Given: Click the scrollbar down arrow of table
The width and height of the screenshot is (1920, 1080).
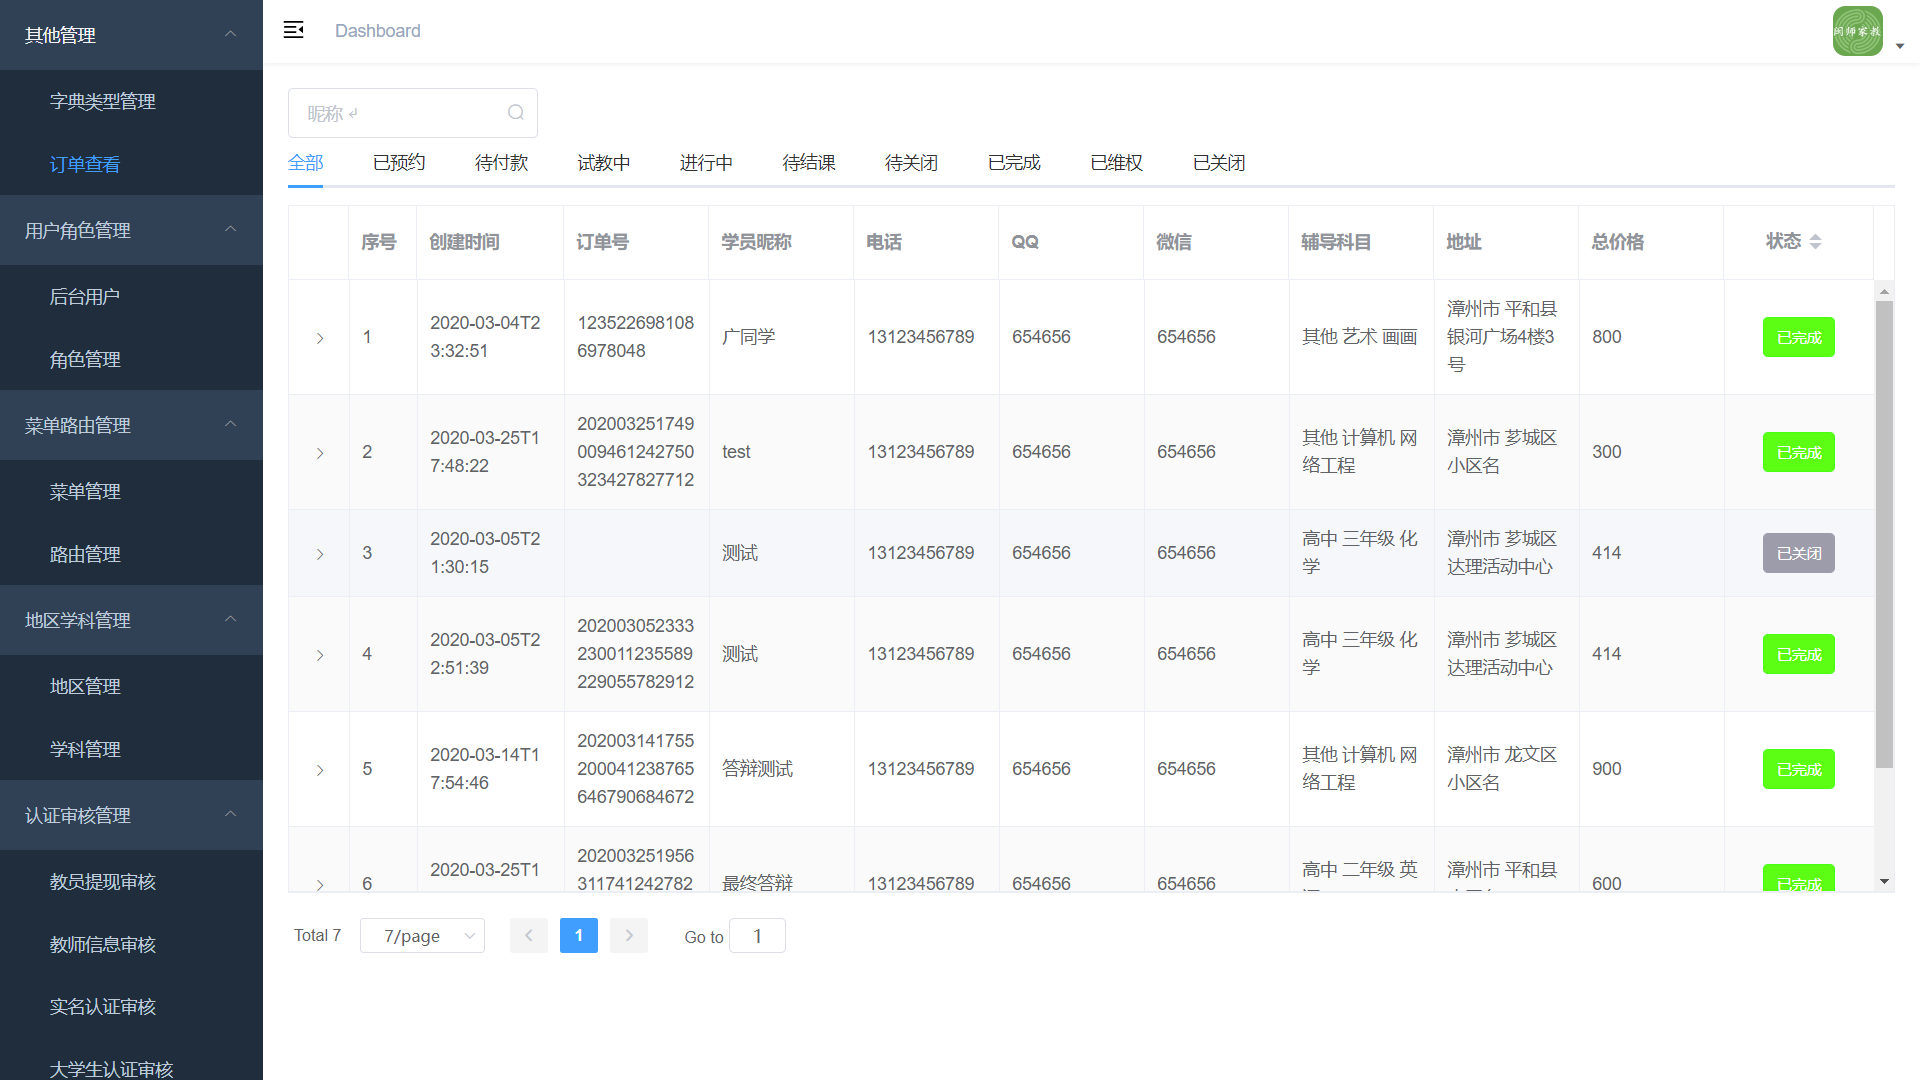Looking at the screenshot, I should (1884, 881).
